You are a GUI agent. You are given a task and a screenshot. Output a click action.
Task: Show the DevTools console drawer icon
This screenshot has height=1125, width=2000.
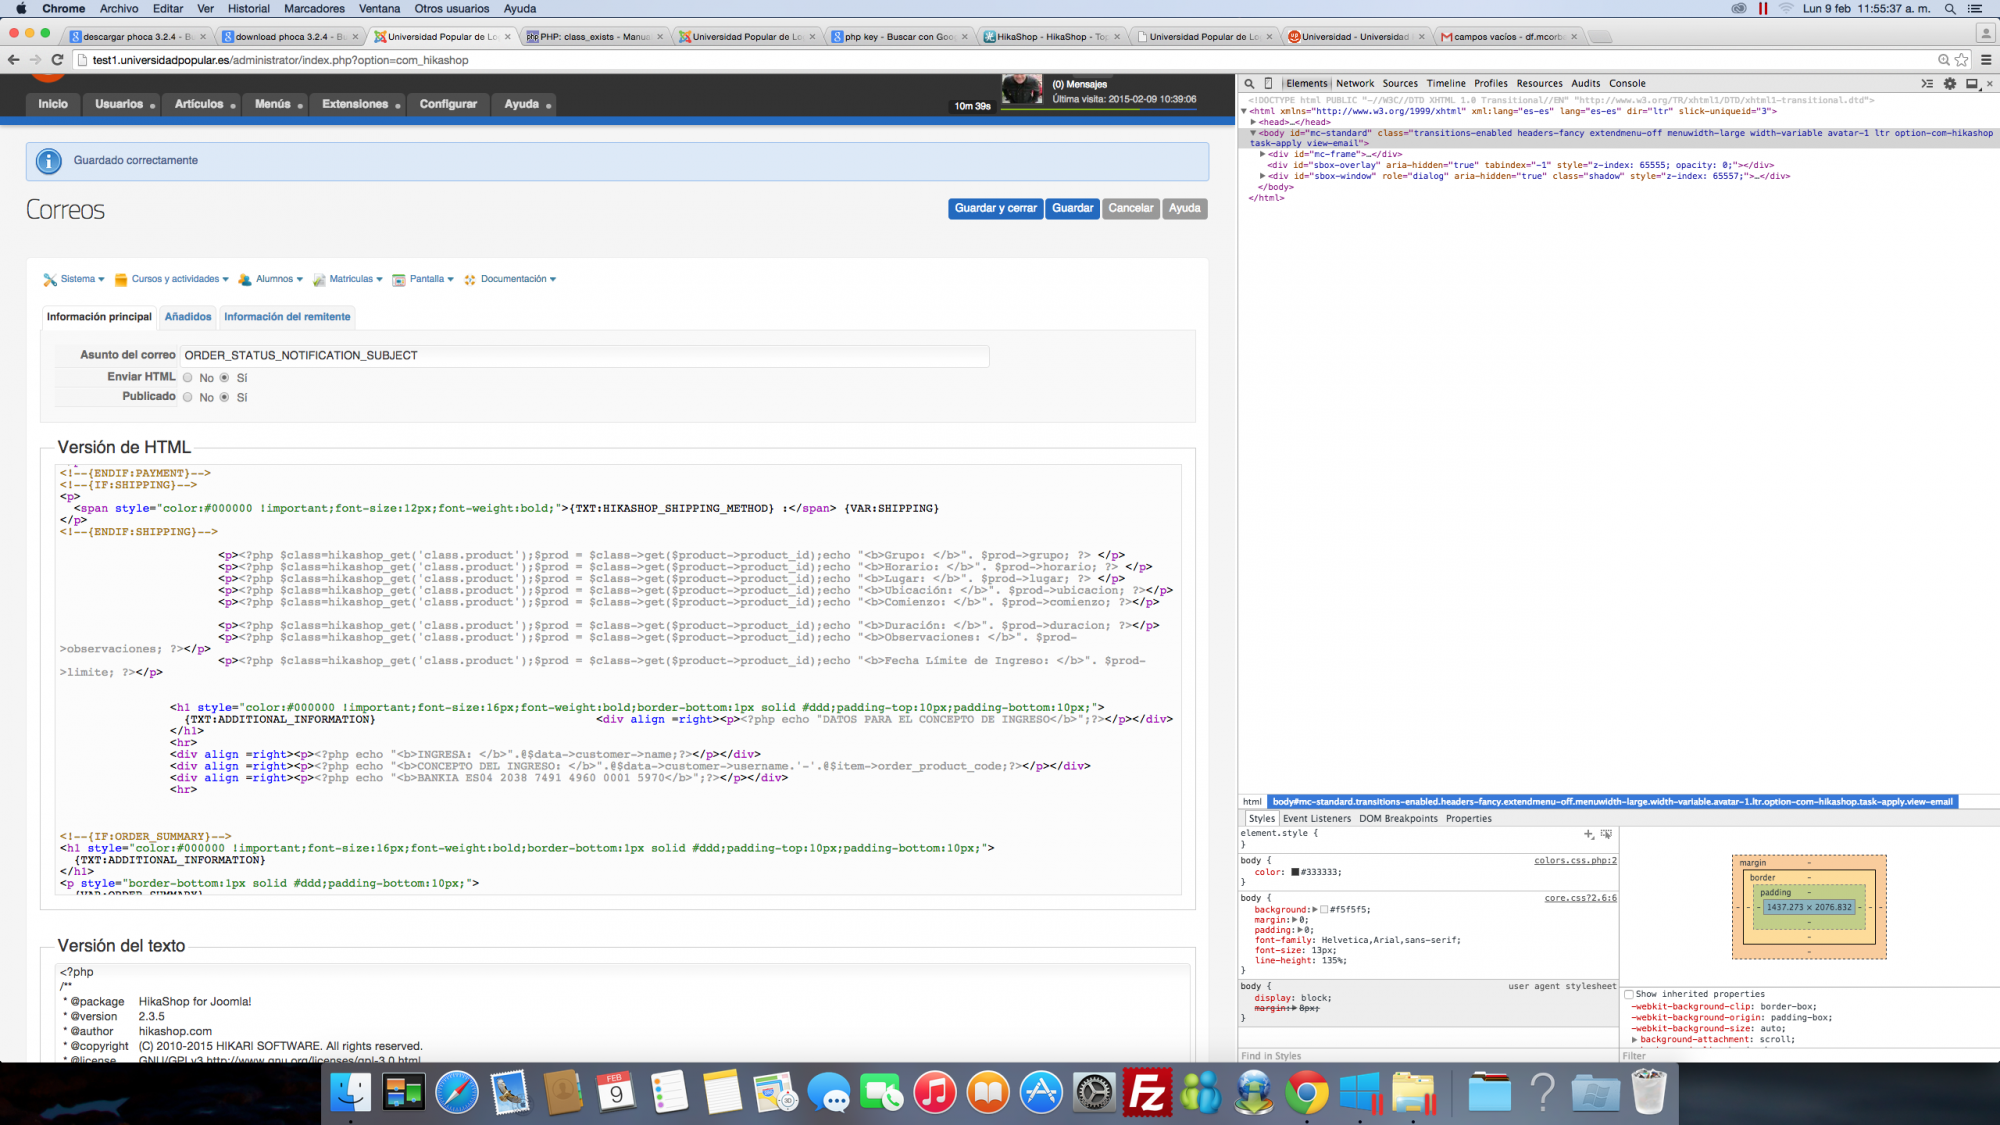click(1927, 84)
